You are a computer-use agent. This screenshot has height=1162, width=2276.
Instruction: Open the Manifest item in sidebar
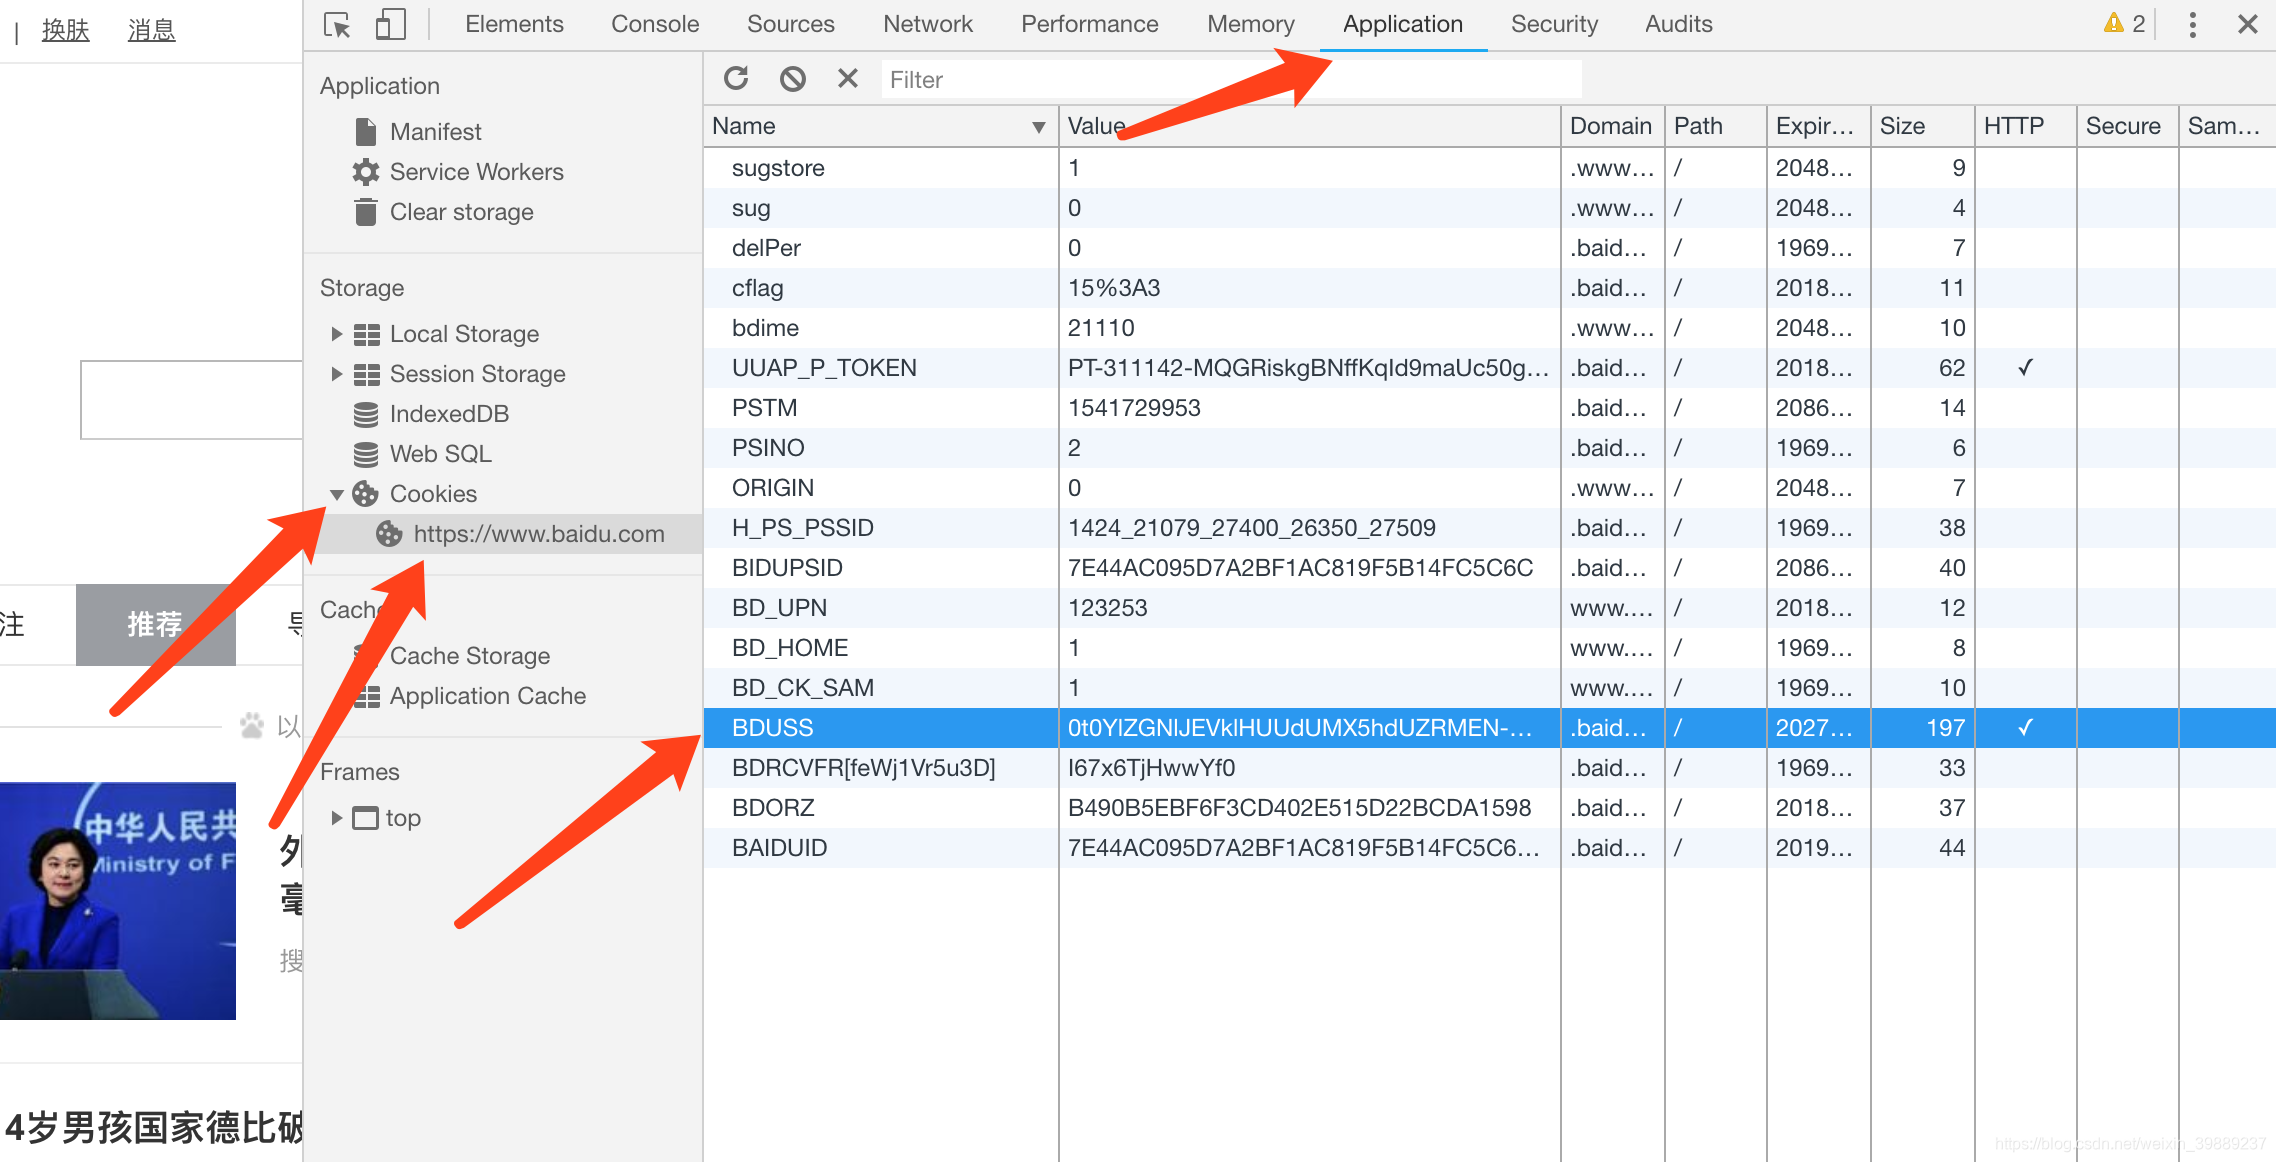click(435, 132)
